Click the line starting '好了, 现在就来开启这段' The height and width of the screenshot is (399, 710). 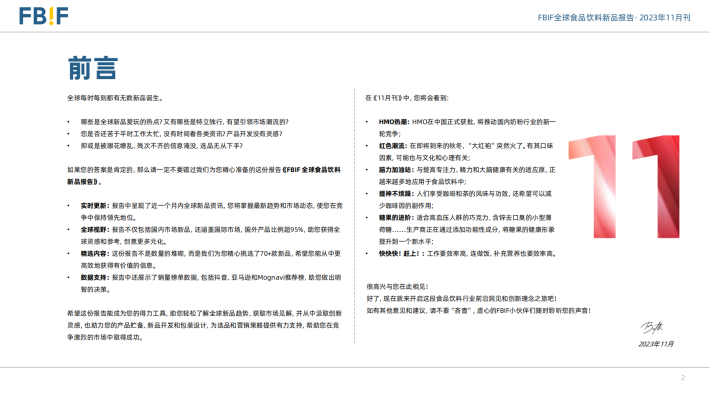pyautogui.click(x=461, y=298)
